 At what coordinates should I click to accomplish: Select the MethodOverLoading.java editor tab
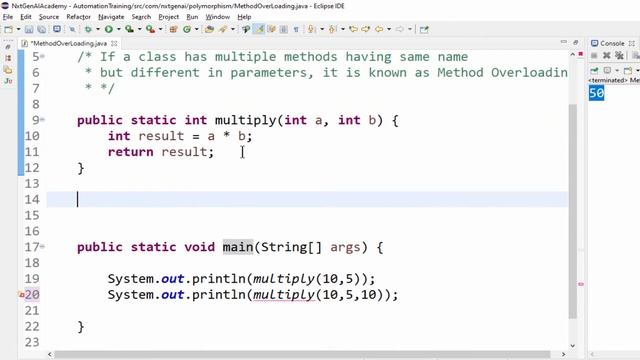pos(69,43)
